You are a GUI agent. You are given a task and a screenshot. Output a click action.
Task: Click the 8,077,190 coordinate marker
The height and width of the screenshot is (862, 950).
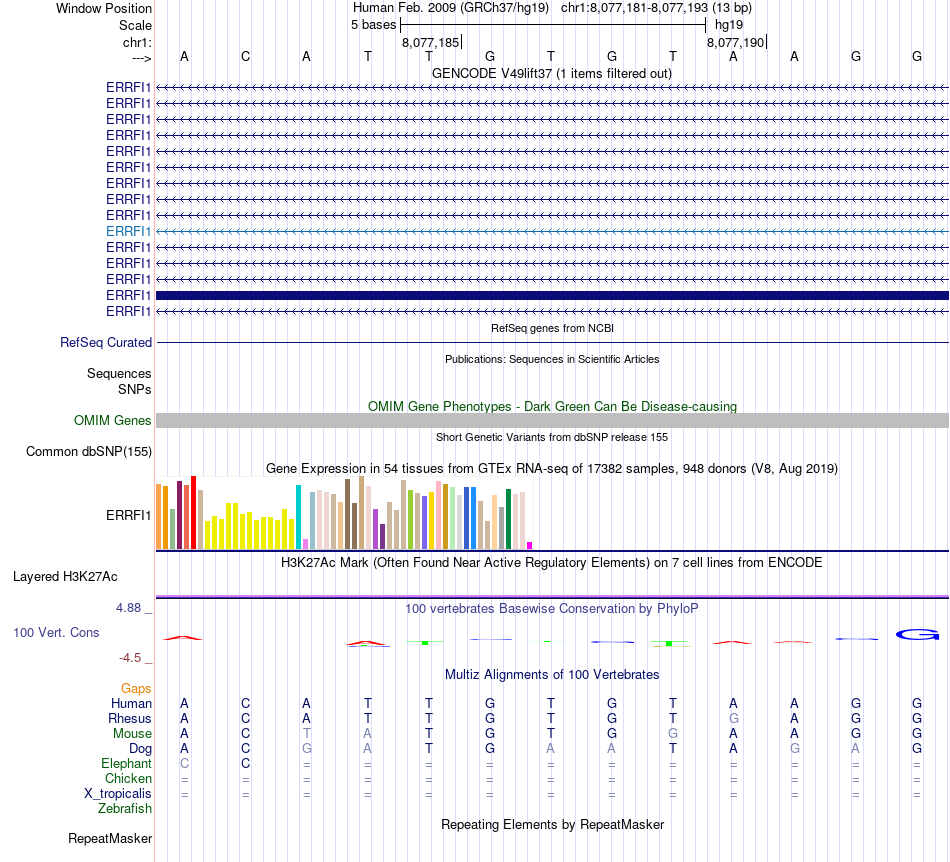pyautogui.click(x=735, y=42)
